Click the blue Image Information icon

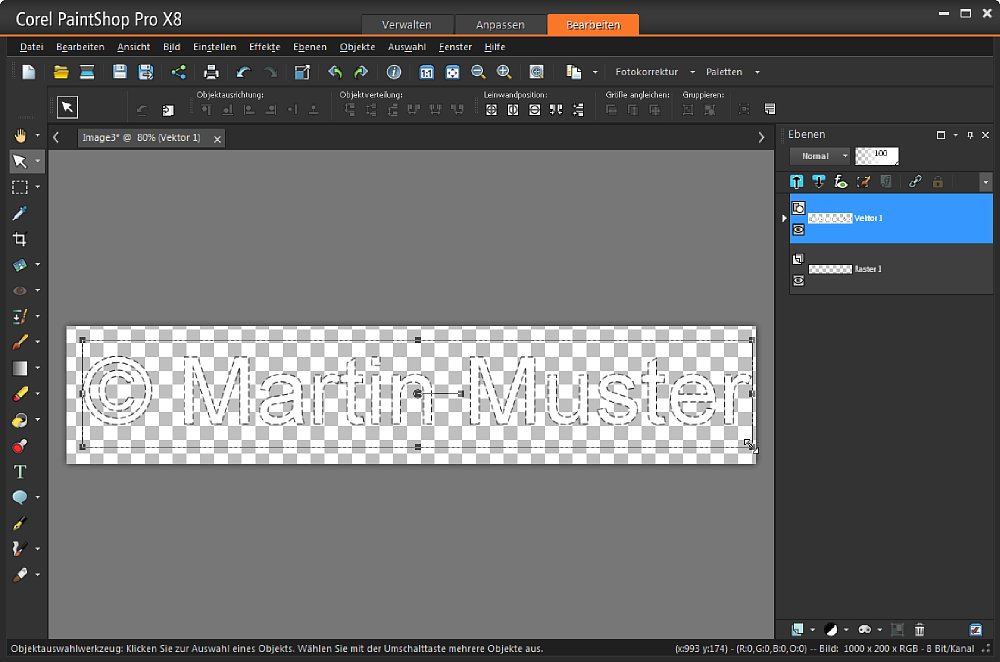393,72
